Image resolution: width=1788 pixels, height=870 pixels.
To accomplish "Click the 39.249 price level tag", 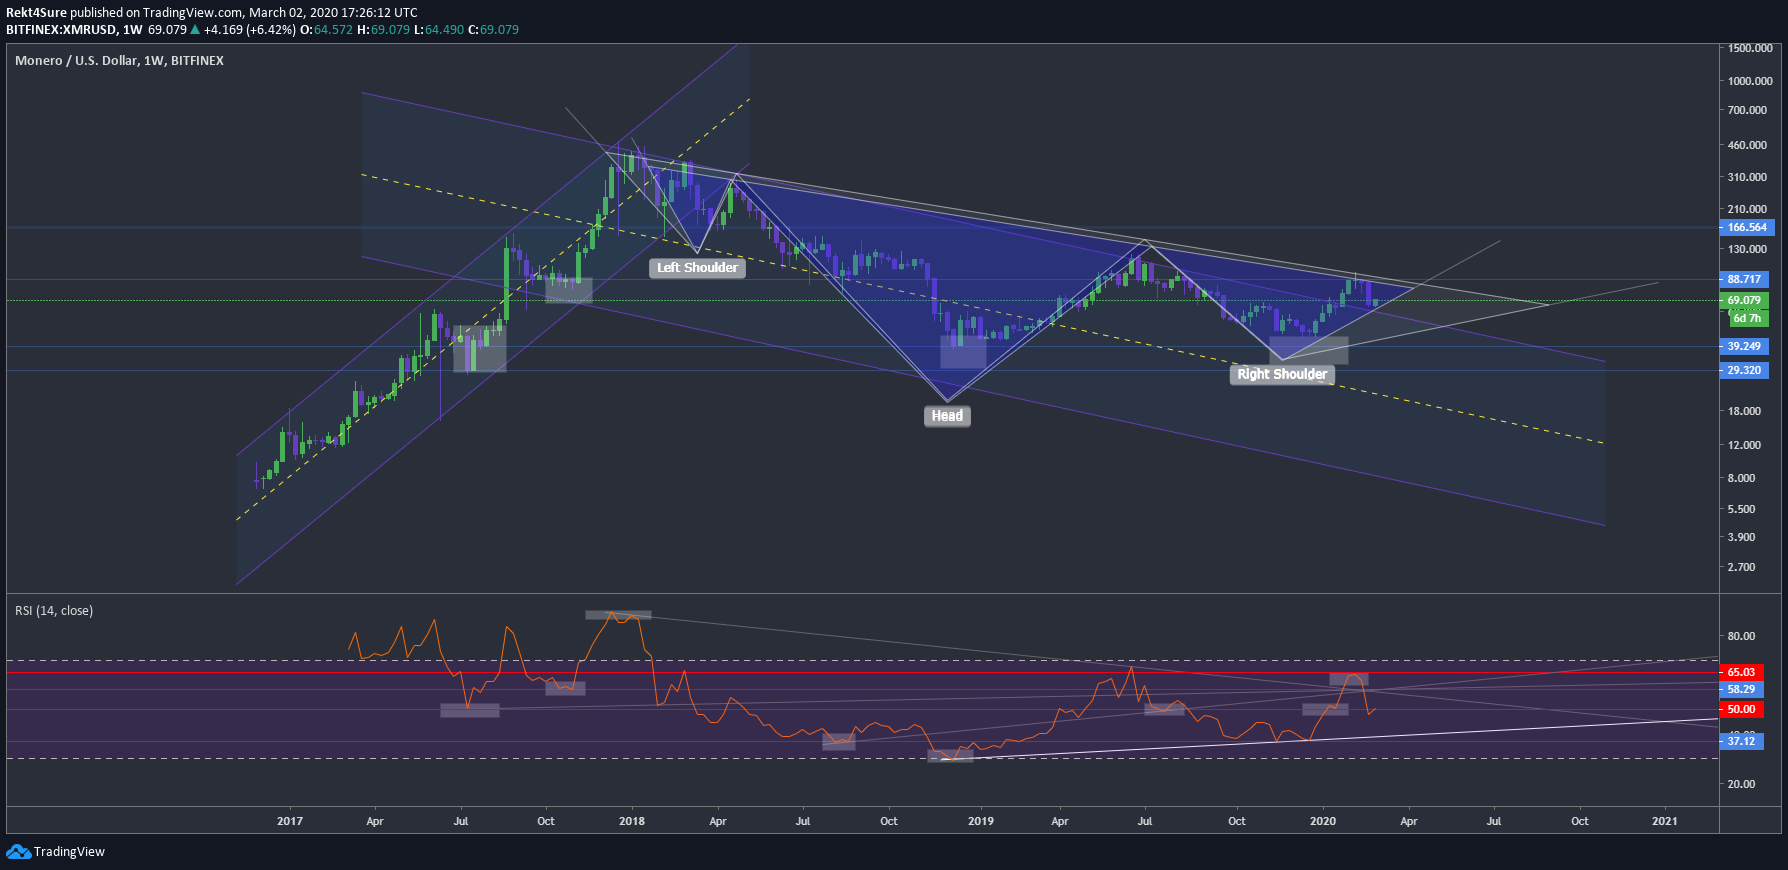I will [1744, 346].
